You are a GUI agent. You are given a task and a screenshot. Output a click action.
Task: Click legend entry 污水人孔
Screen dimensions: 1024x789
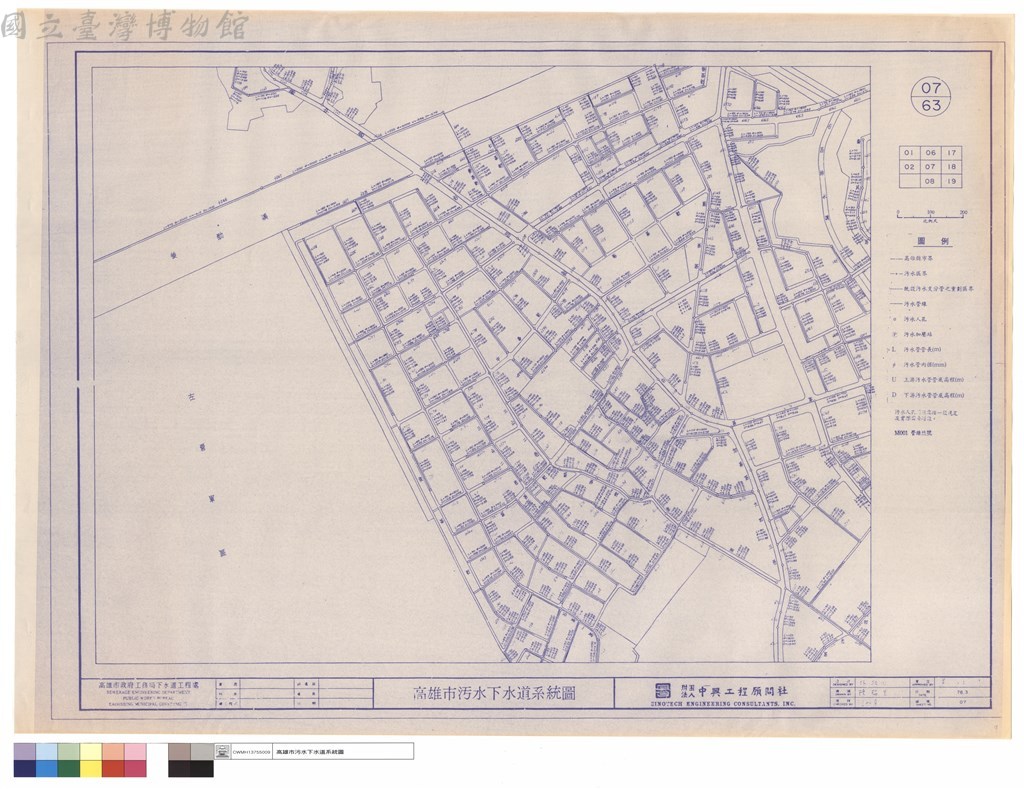[x=910, y=319]
